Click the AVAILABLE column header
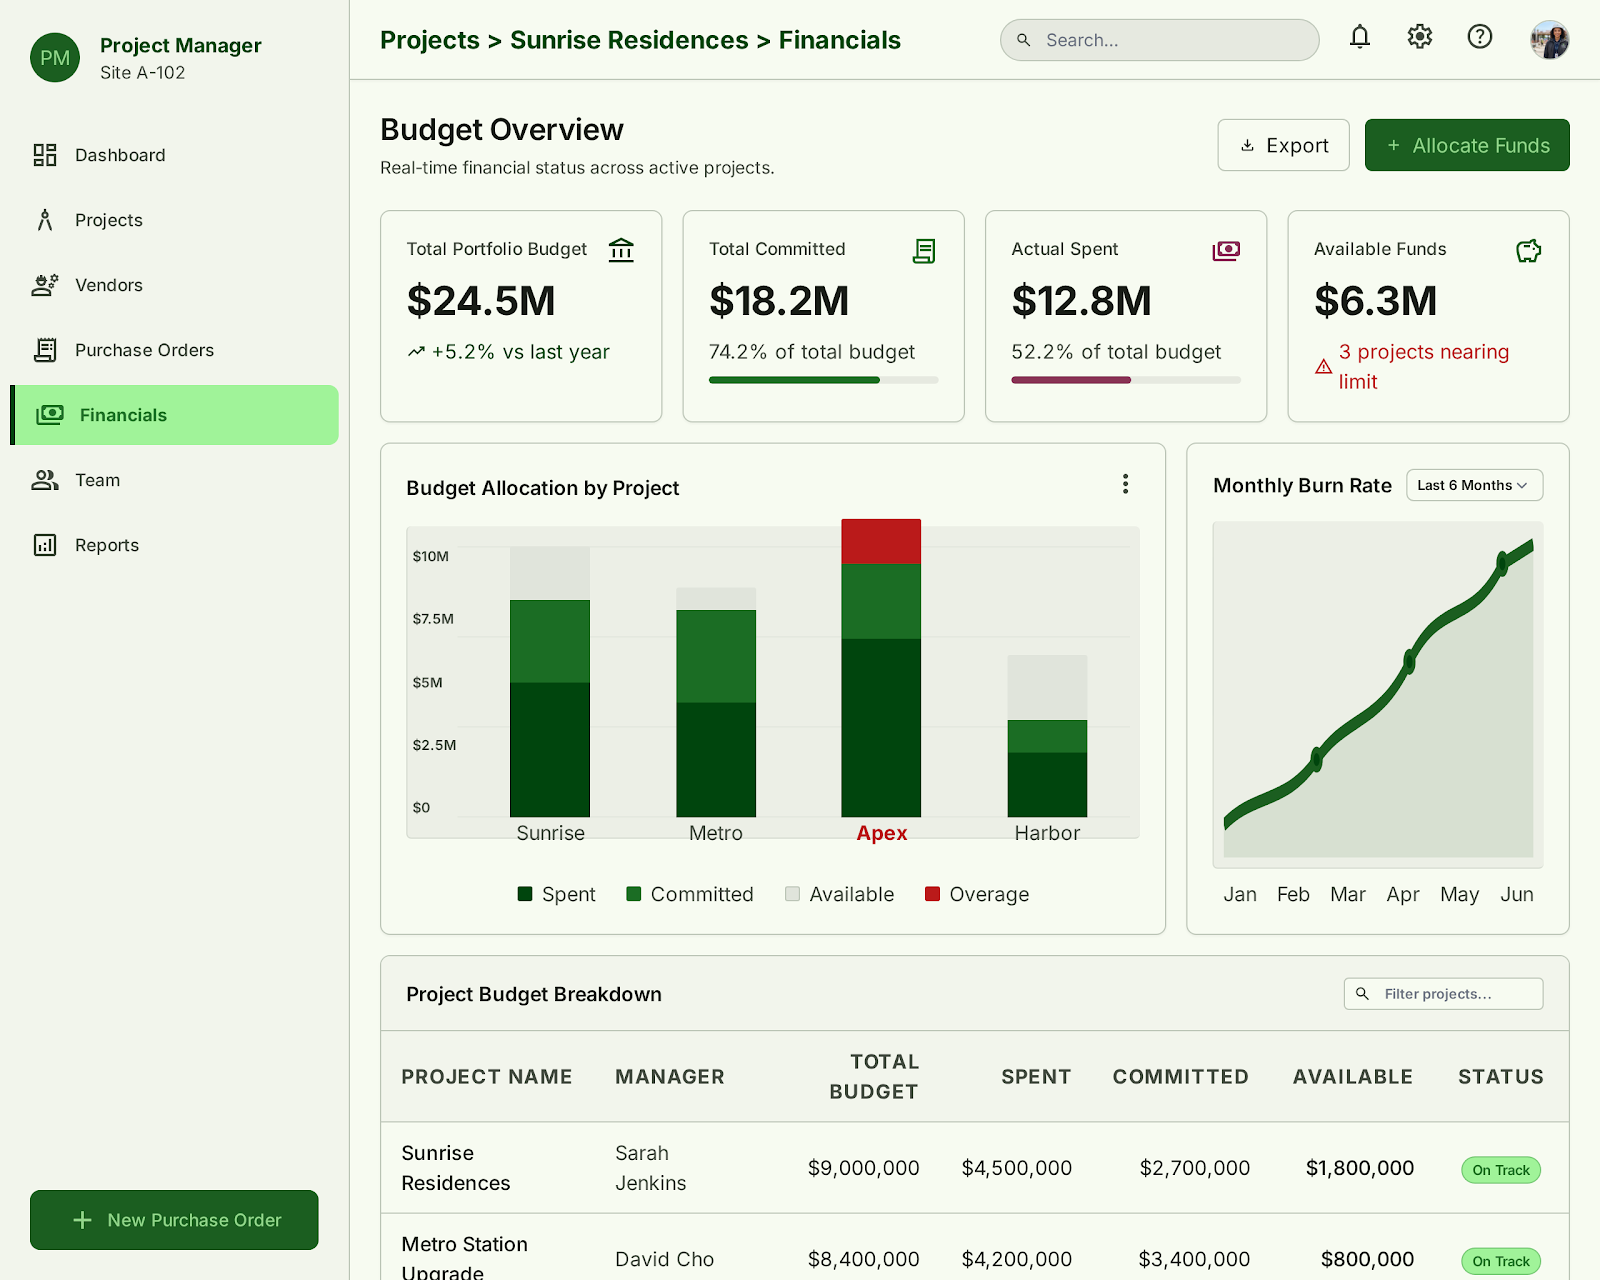This screenshot has width=1600, height=1280. tap(1353, 1077)
